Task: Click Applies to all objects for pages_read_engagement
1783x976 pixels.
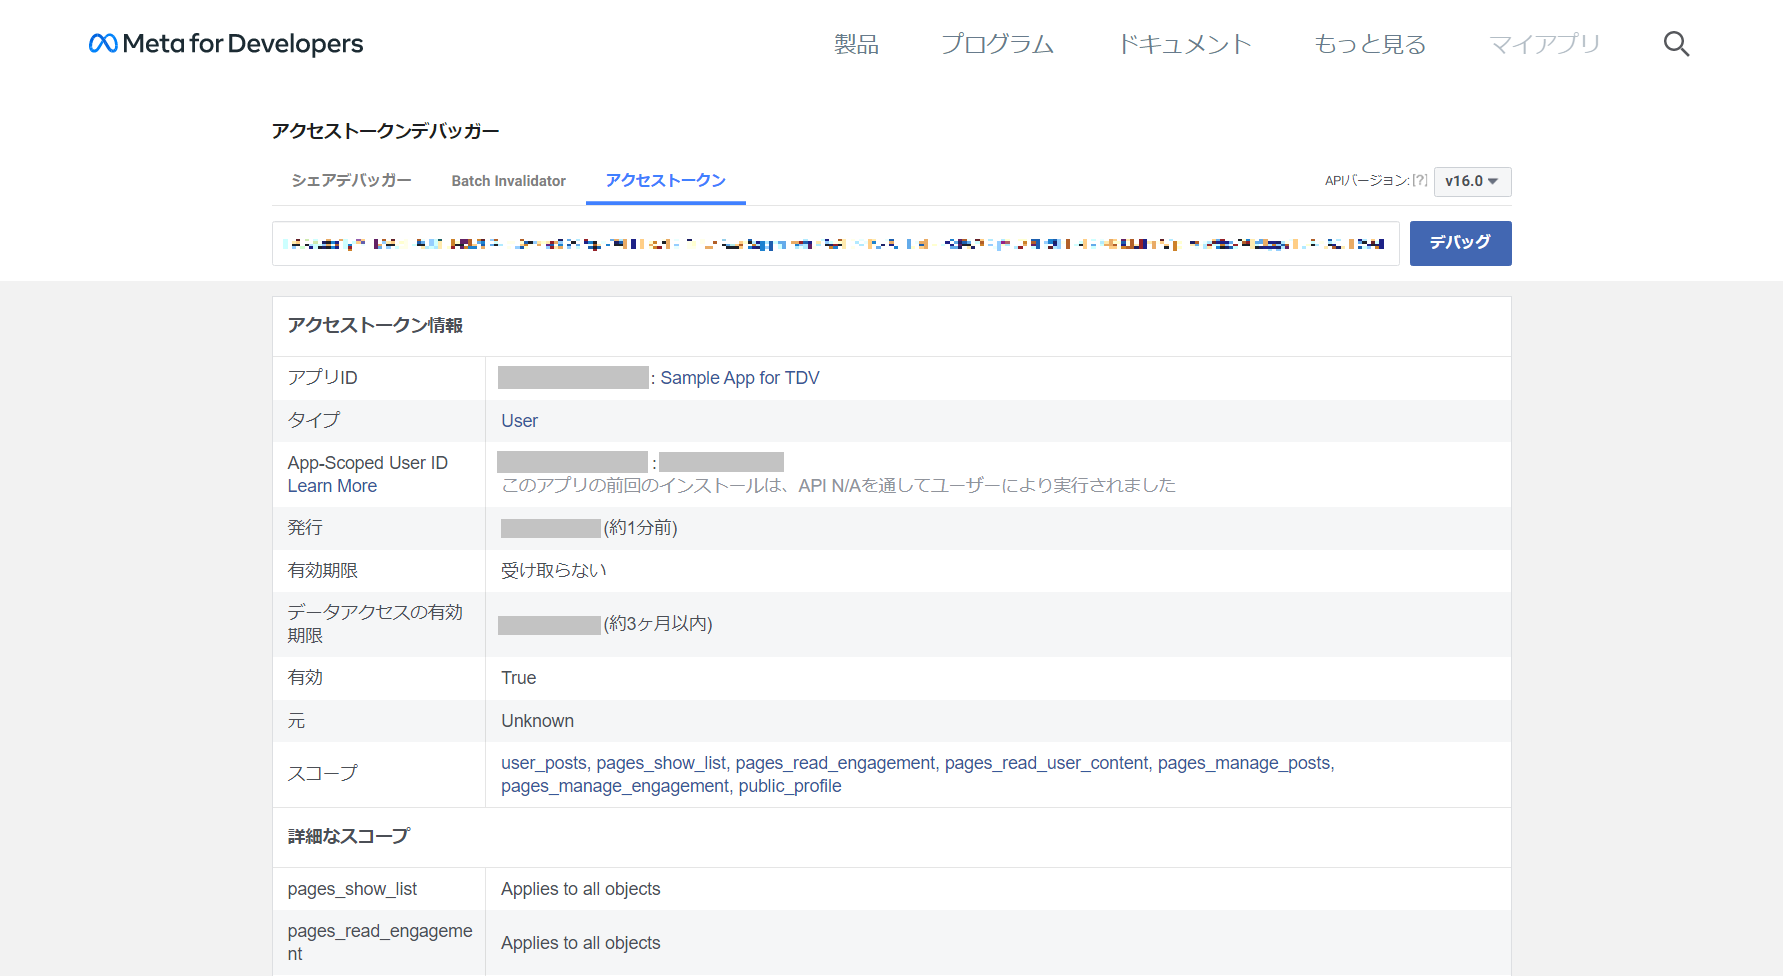Action: click(581, 943)
